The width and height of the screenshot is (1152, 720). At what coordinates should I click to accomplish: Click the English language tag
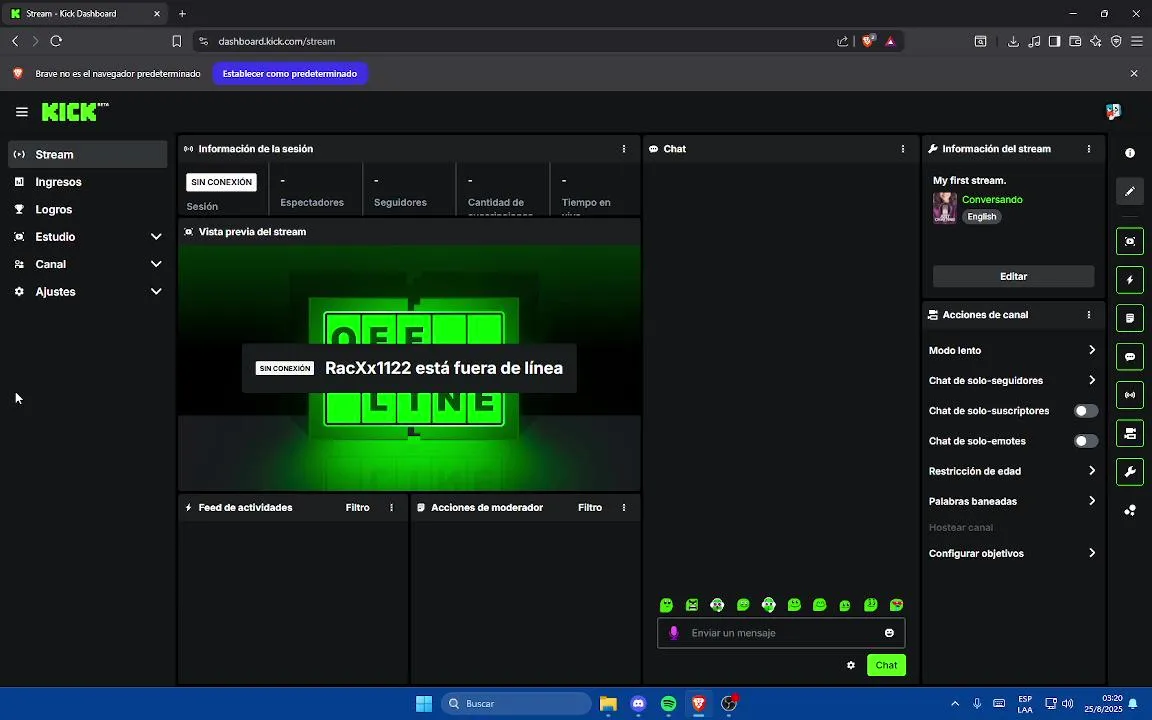tap(982, 217)
